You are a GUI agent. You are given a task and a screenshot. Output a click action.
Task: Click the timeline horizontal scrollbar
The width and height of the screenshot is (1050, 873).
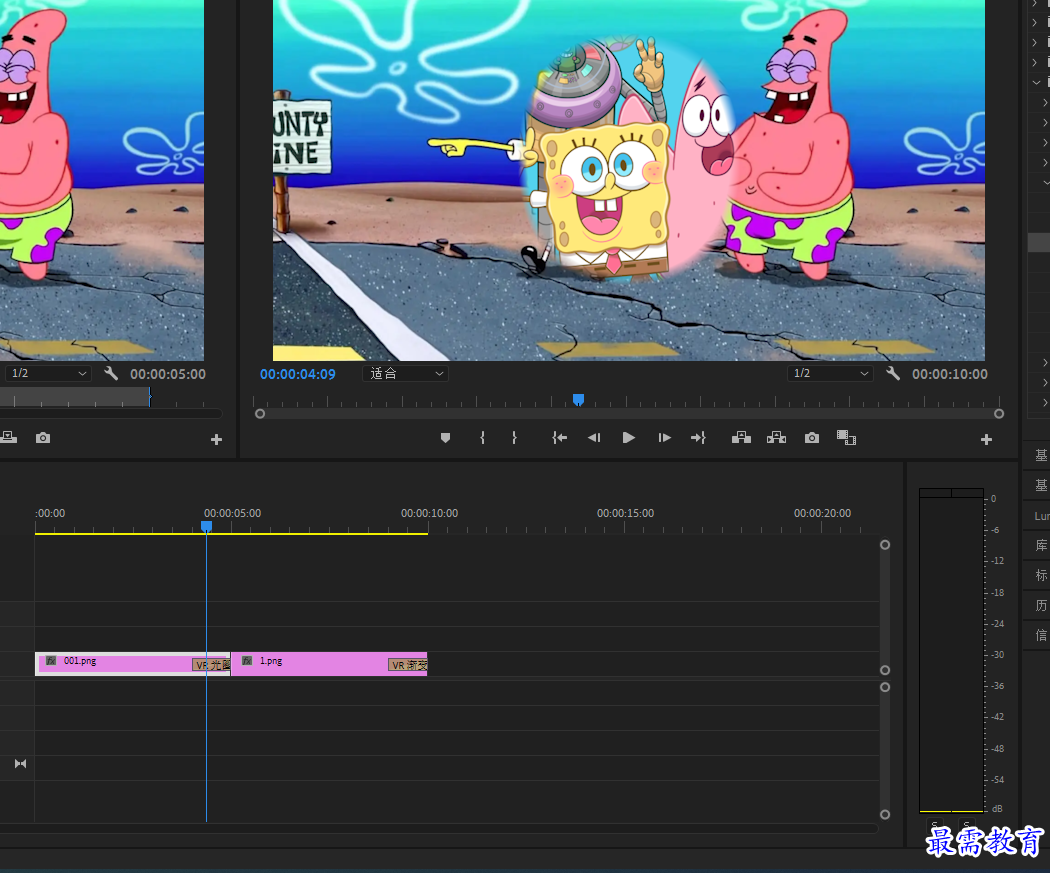(x=439, y=829)
